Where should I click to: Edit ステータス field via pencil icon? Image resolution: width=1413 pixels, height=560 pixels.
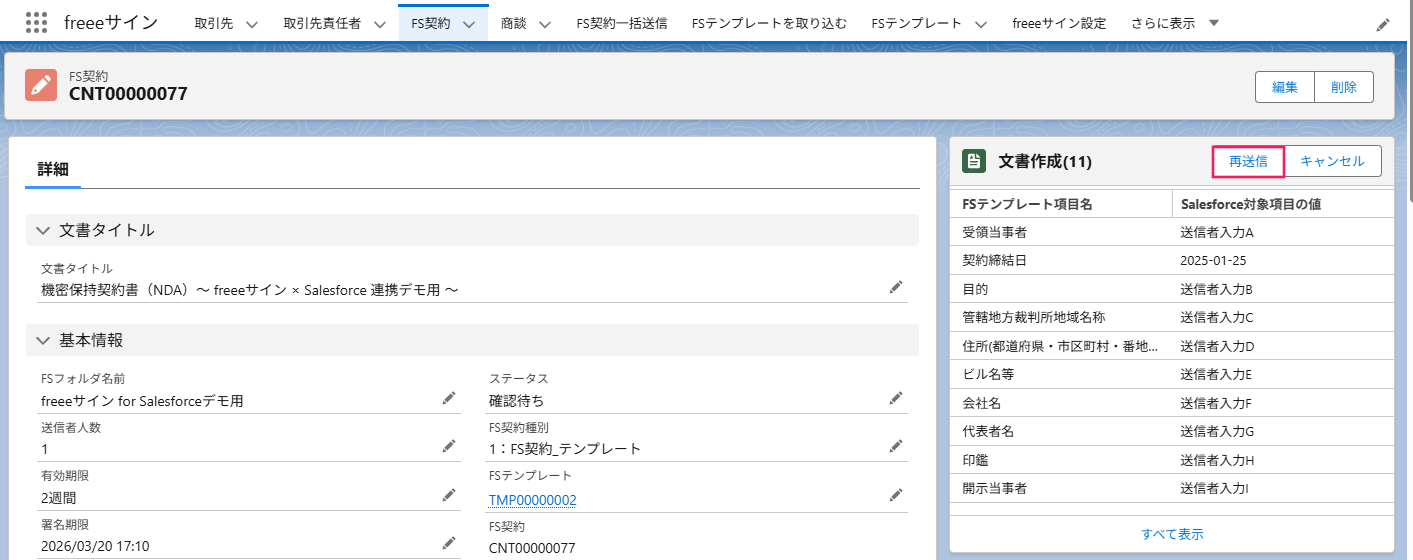tap(896, 399)
